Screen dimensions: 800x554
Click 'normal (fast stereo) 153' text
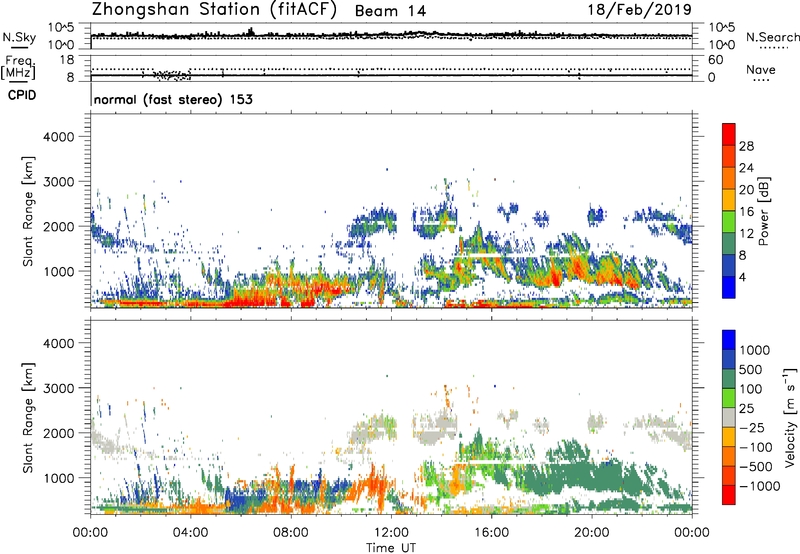pyautogui.click(x=173, y=99)
